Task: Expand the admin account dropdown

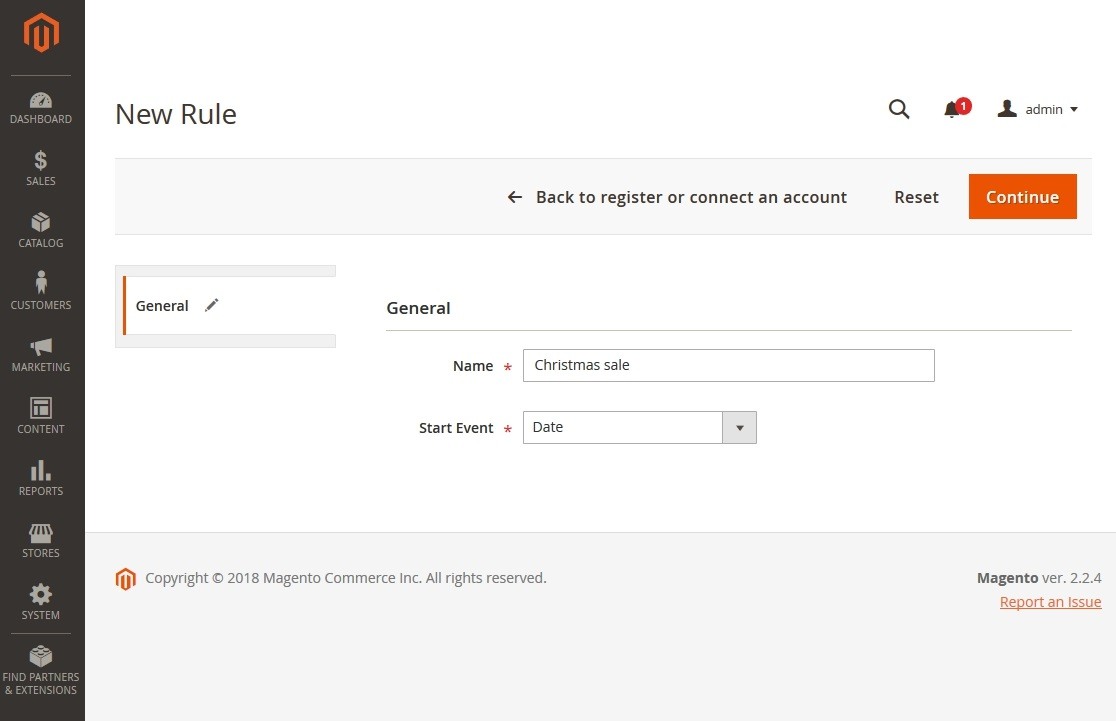Action: coord(1038,110)
